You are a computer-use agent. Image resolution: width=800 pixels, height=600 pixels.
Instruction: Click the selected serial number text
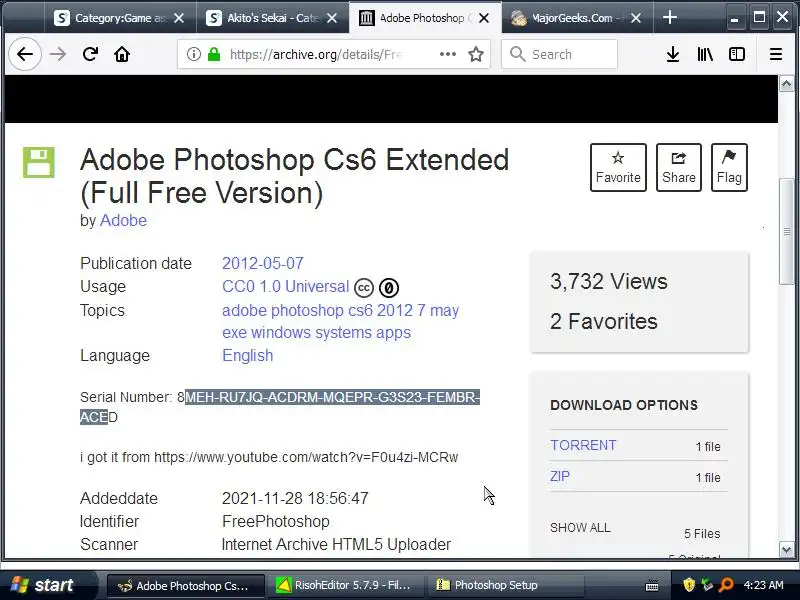tap(332, 397)
